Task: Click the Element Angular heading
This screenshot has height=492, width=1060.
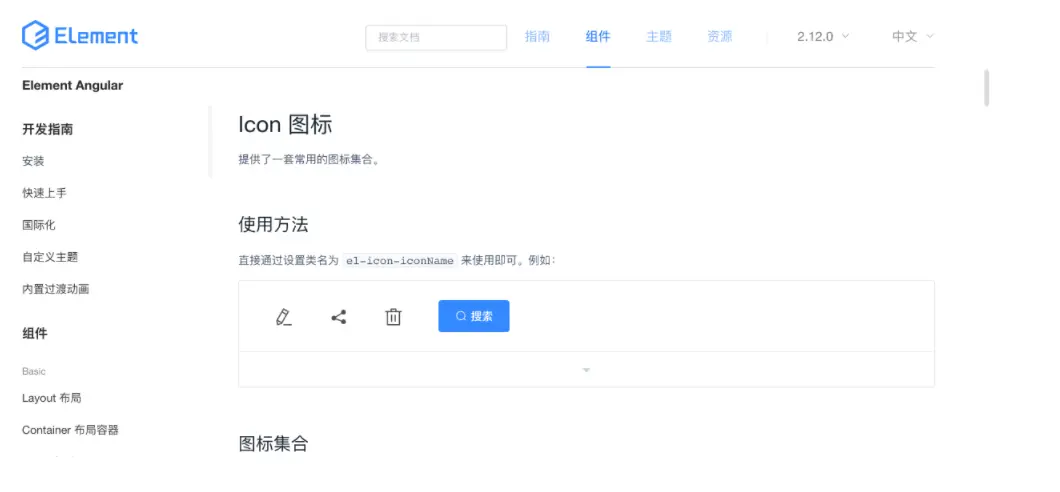Action: [72, 85]
